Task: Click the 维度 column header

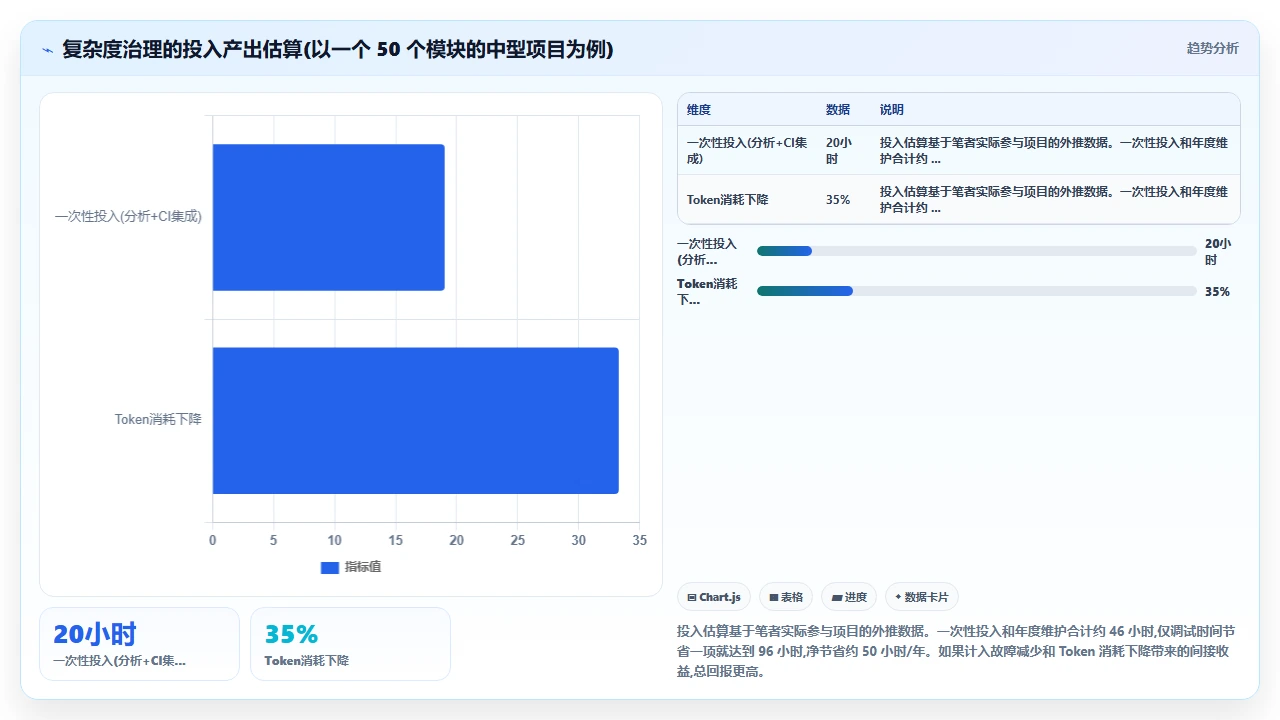Action: tap(699, 110)
